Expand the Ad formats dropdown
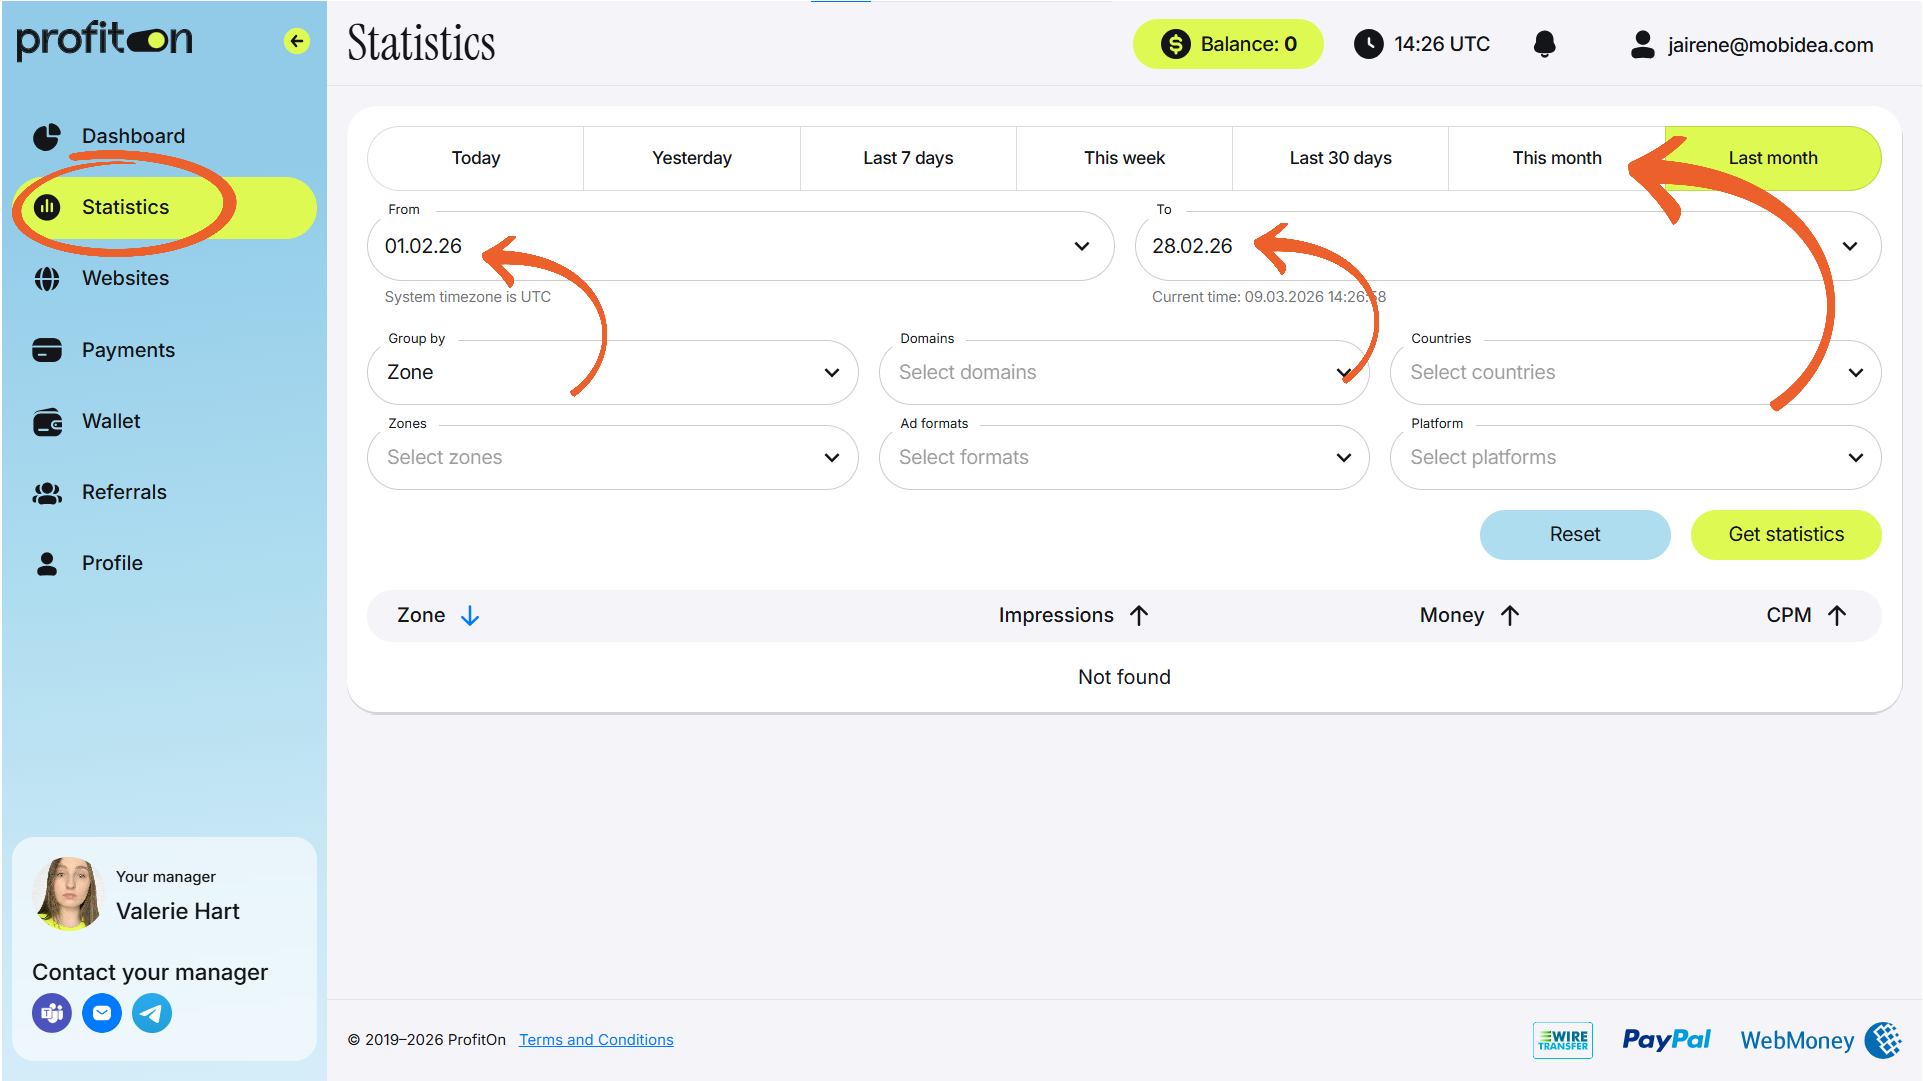Screen dimensions: 1923x1081 pos(1124,457)
